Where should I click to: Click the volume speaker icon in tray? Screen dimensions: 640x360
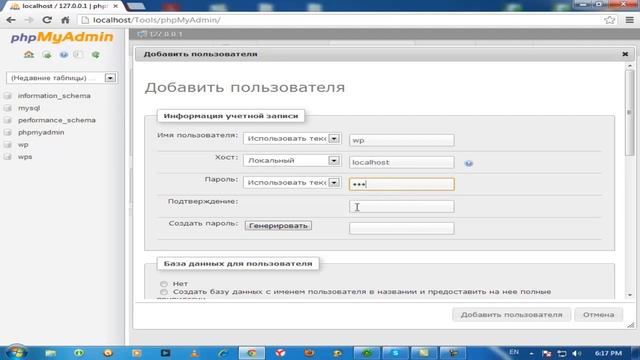click(x=577, y=353)
